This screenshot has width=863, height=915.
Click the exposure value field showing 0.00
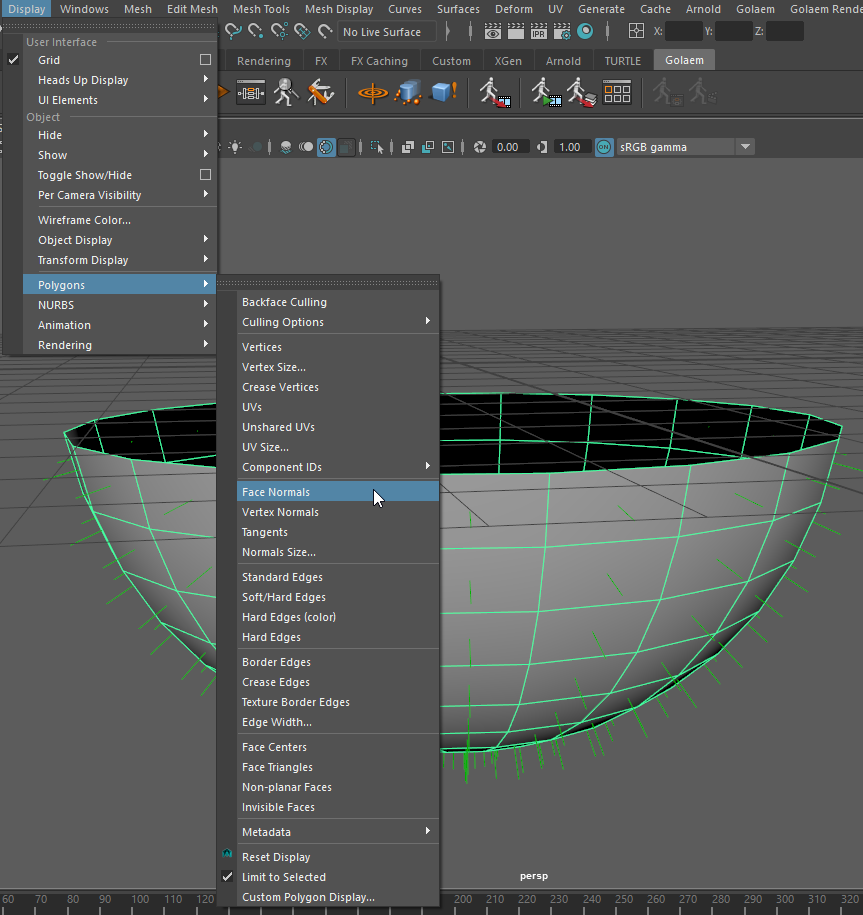click(x=507, y=147)
